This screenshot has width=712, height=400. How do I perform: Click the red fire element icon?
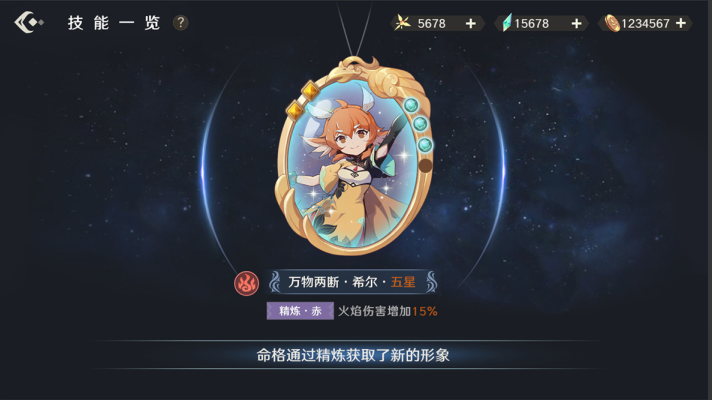[x=246, y=283]
